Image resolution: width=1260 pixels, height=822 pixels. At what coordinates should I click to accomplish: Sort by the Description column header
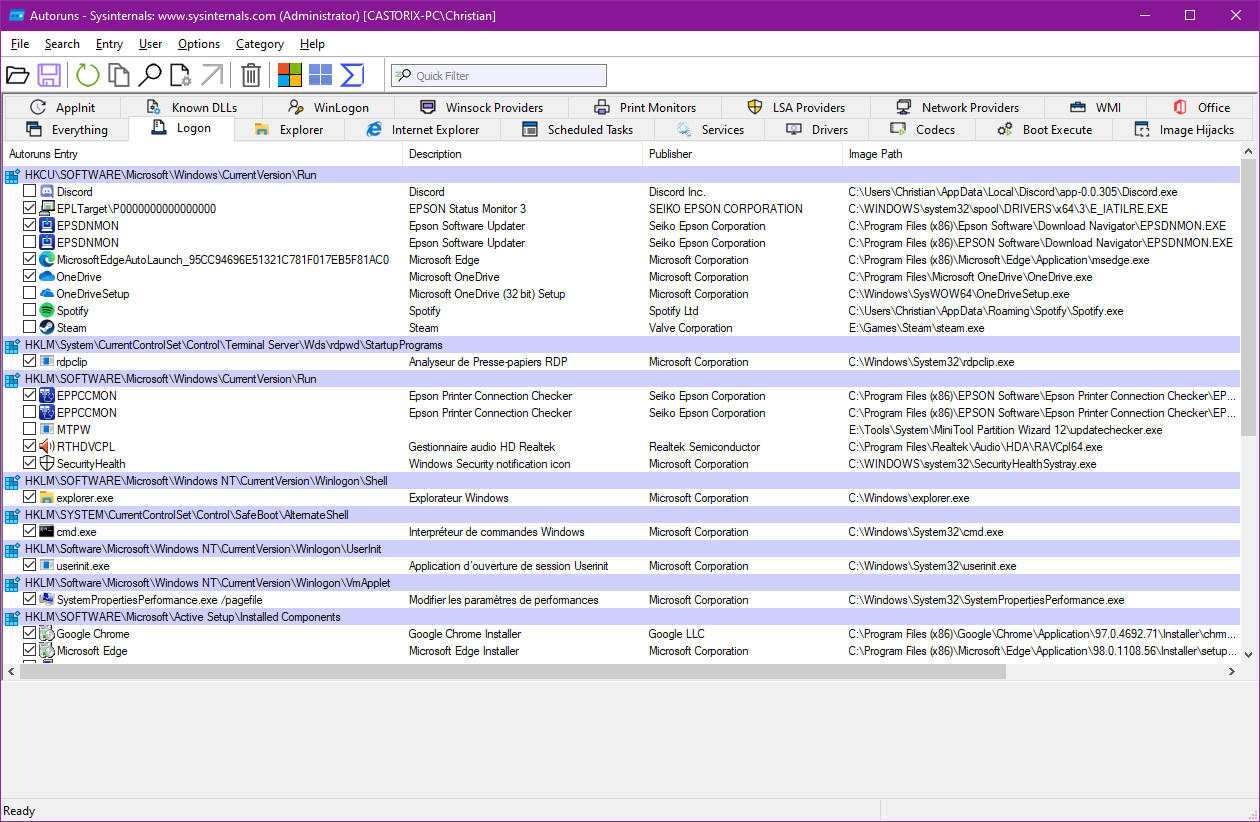click(522, 154)
